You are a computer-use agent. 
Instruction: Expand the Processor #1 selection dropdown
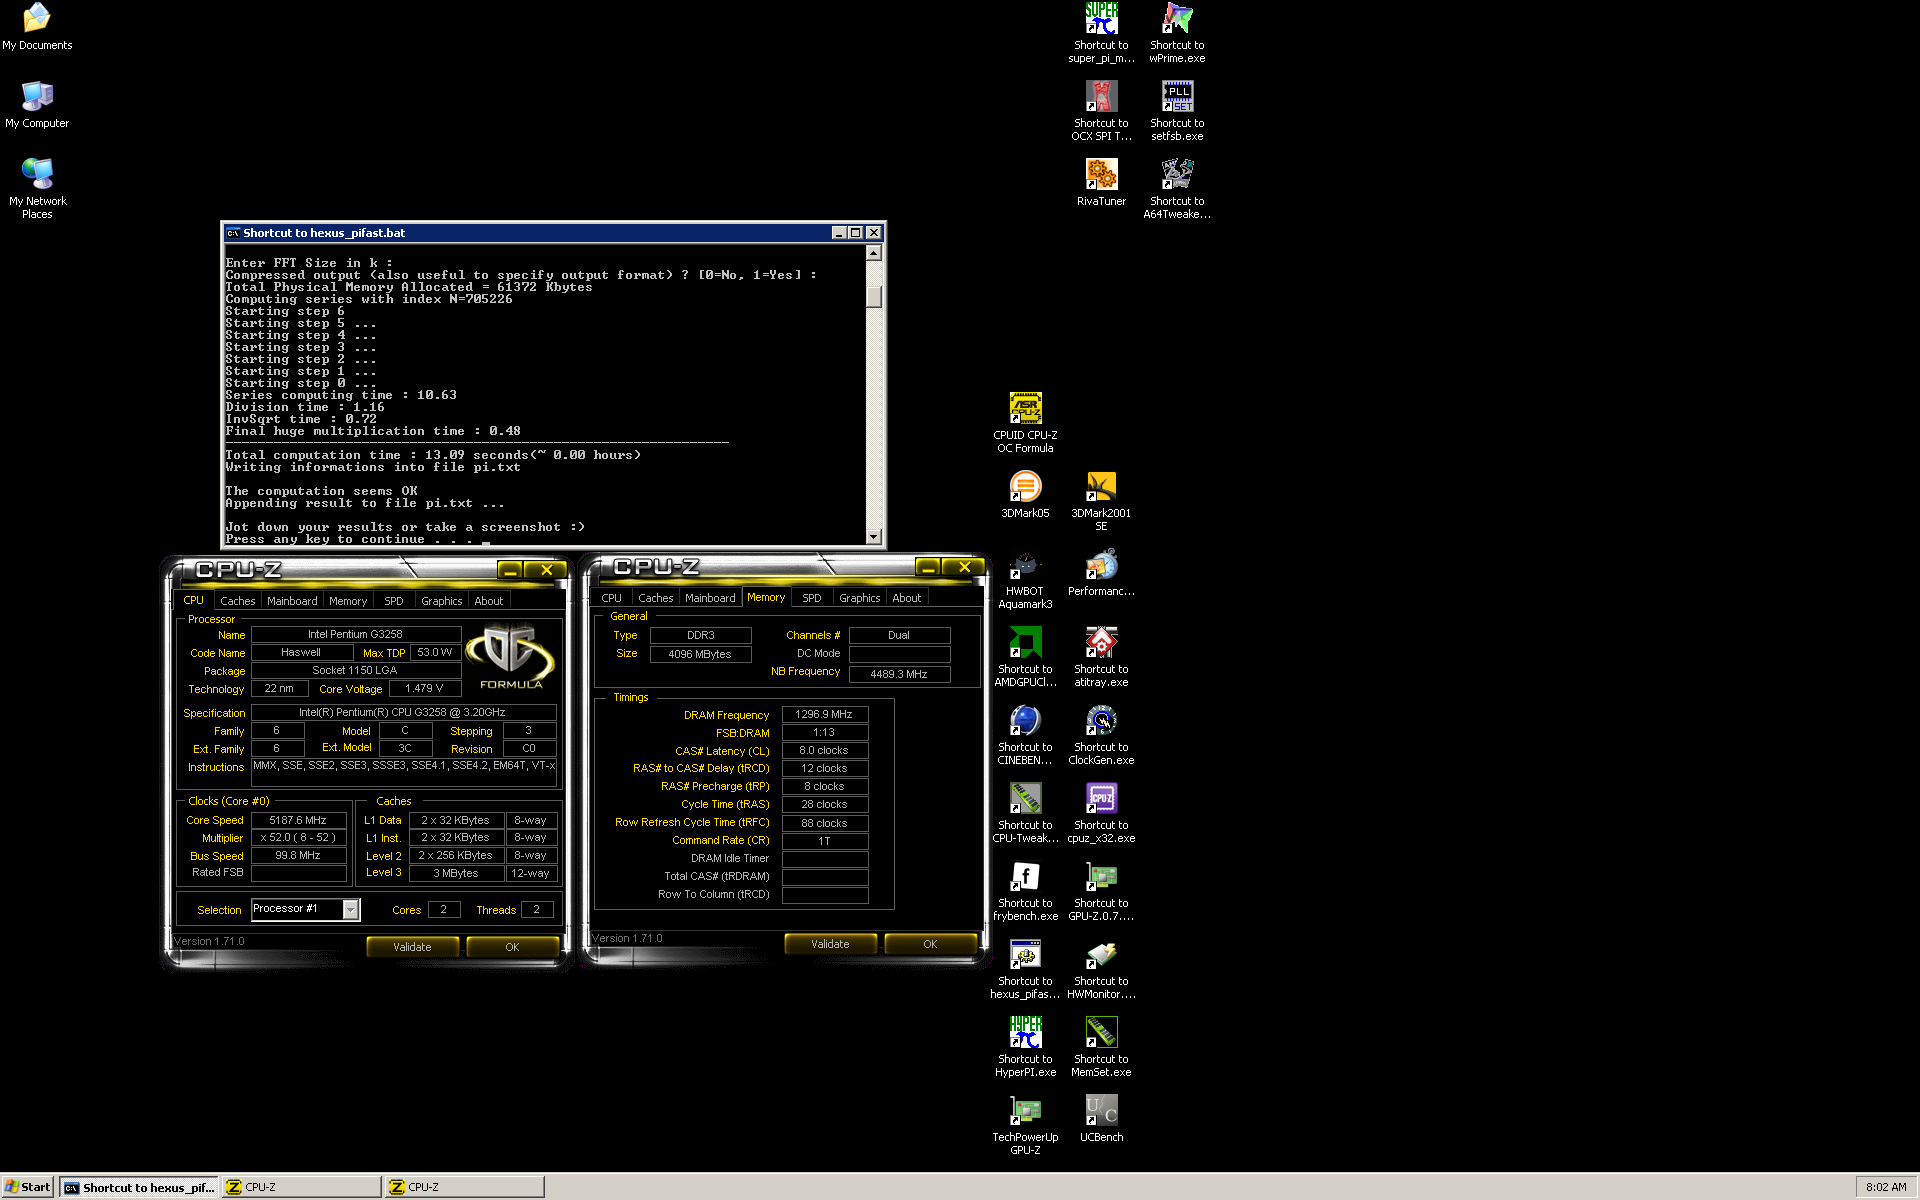pyautogui.click(x=350, y=909)
